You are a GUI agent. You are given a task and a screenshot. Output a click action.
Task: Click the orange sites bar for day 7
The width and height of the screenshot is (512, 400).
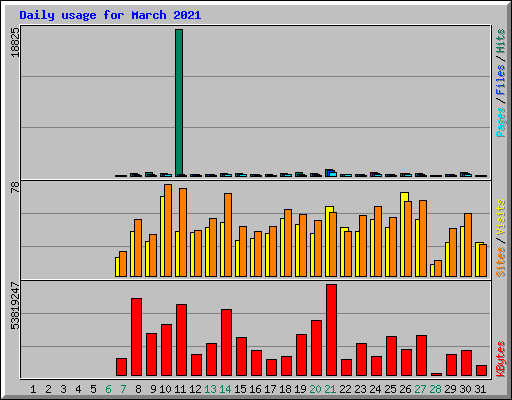tap(123, 264)
